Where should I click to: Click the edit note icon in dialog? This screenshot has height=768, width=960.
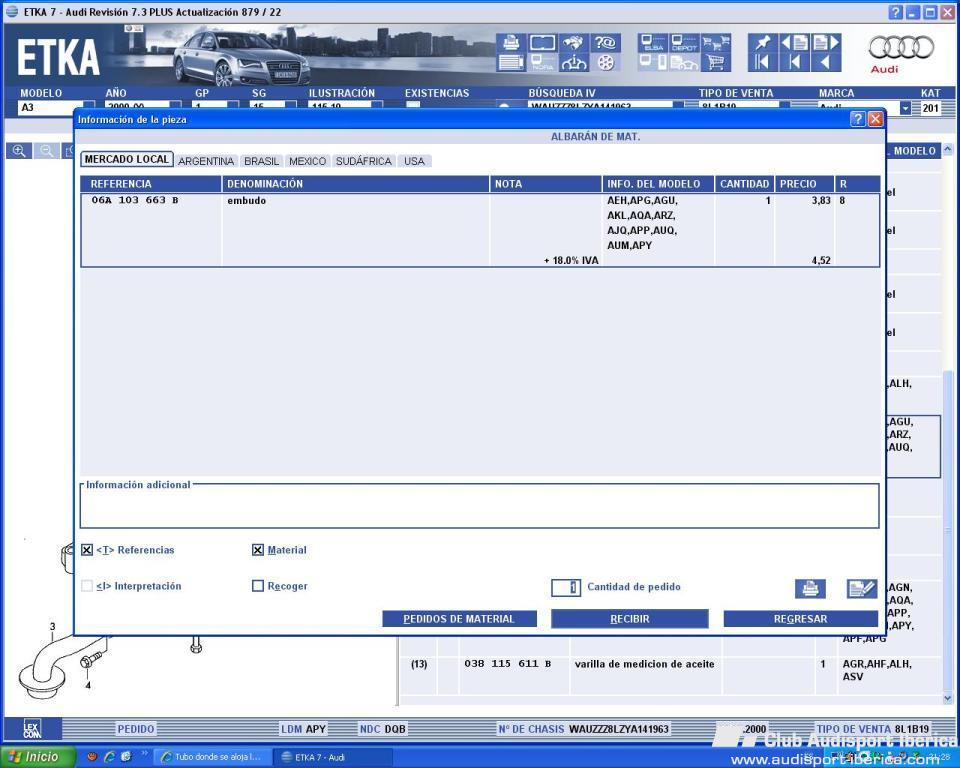(x=862, y=589)
